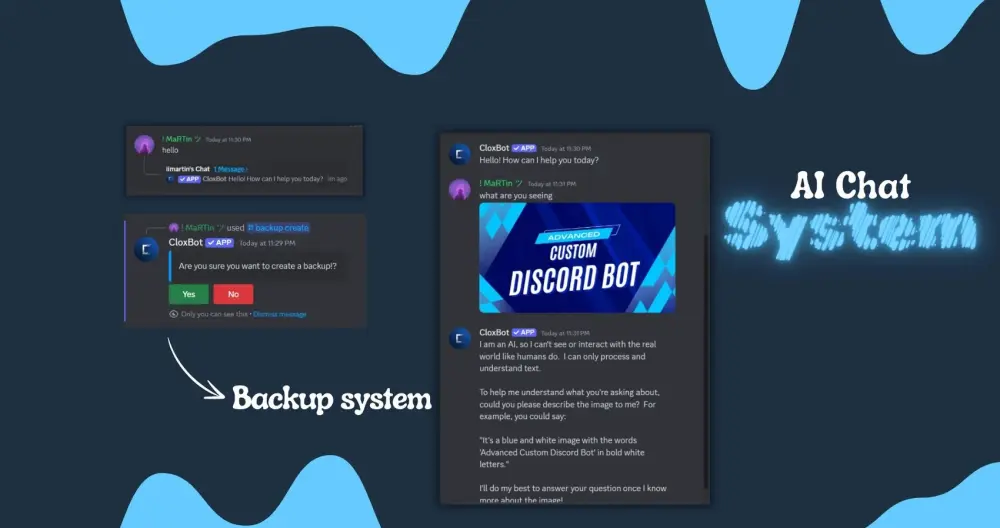Click the APP badge by the 'I am an AI' reply
The height and width of the screenshot is (528, 1000).
click(524, 332)
